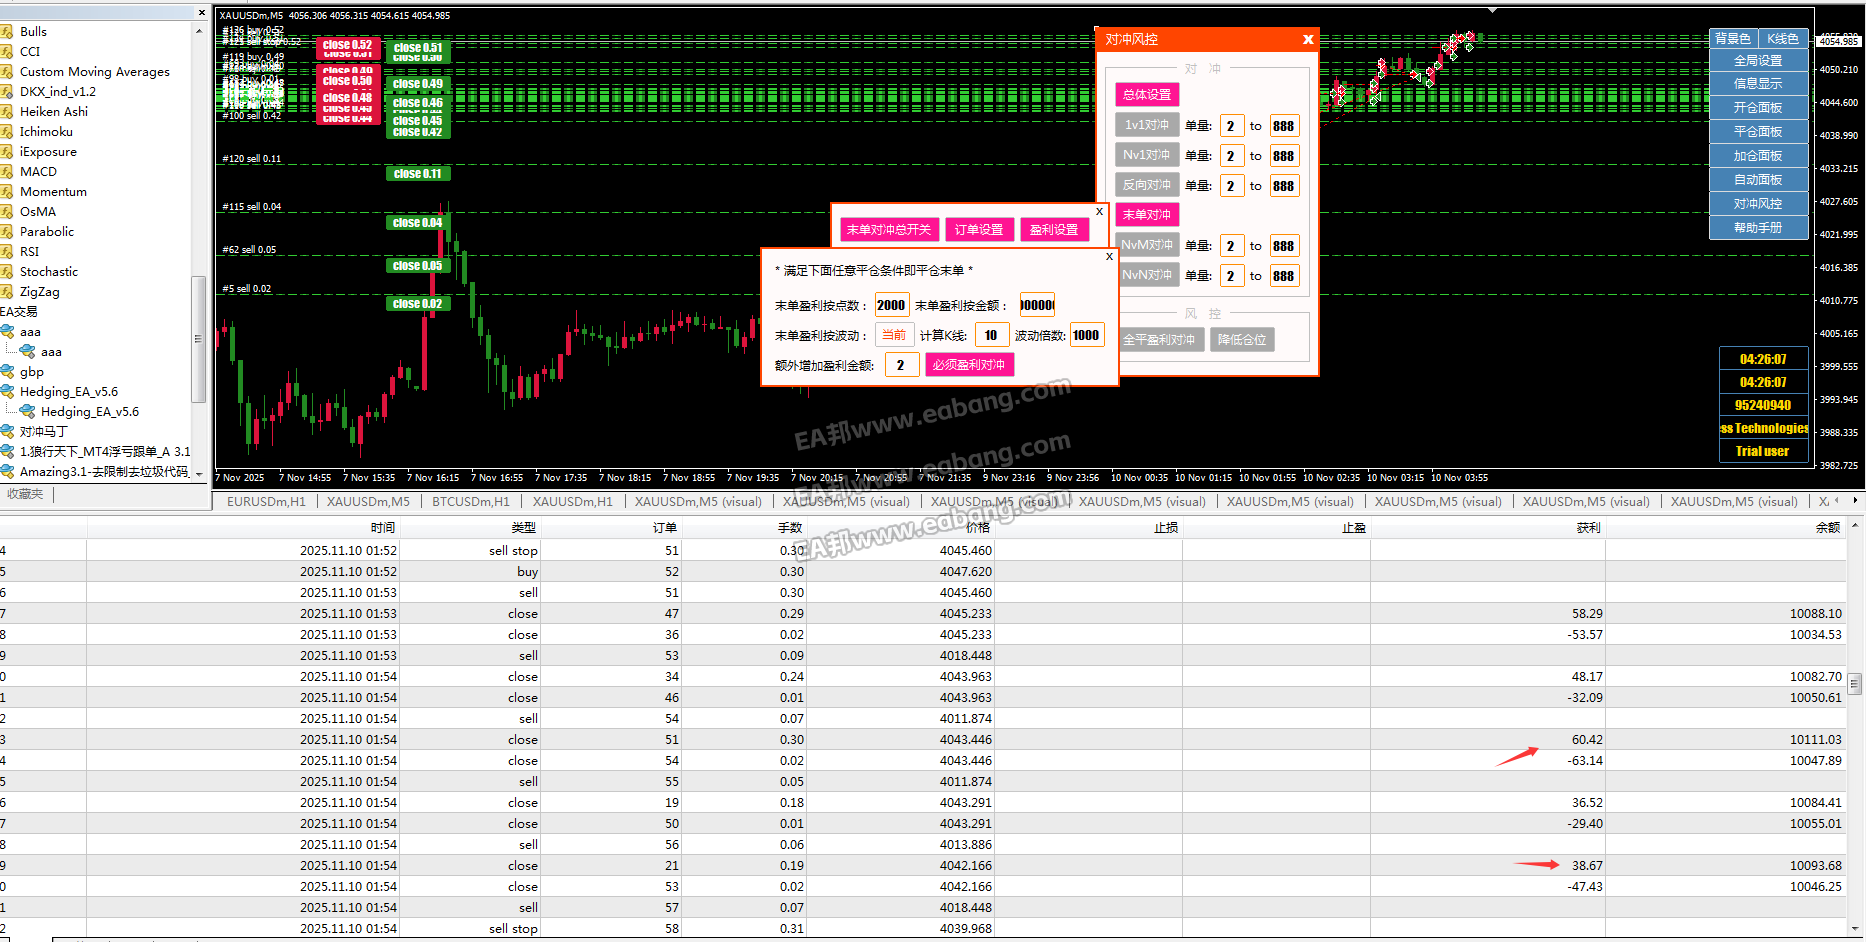Open the 全局设置 panel button

tap(1757, 61)
